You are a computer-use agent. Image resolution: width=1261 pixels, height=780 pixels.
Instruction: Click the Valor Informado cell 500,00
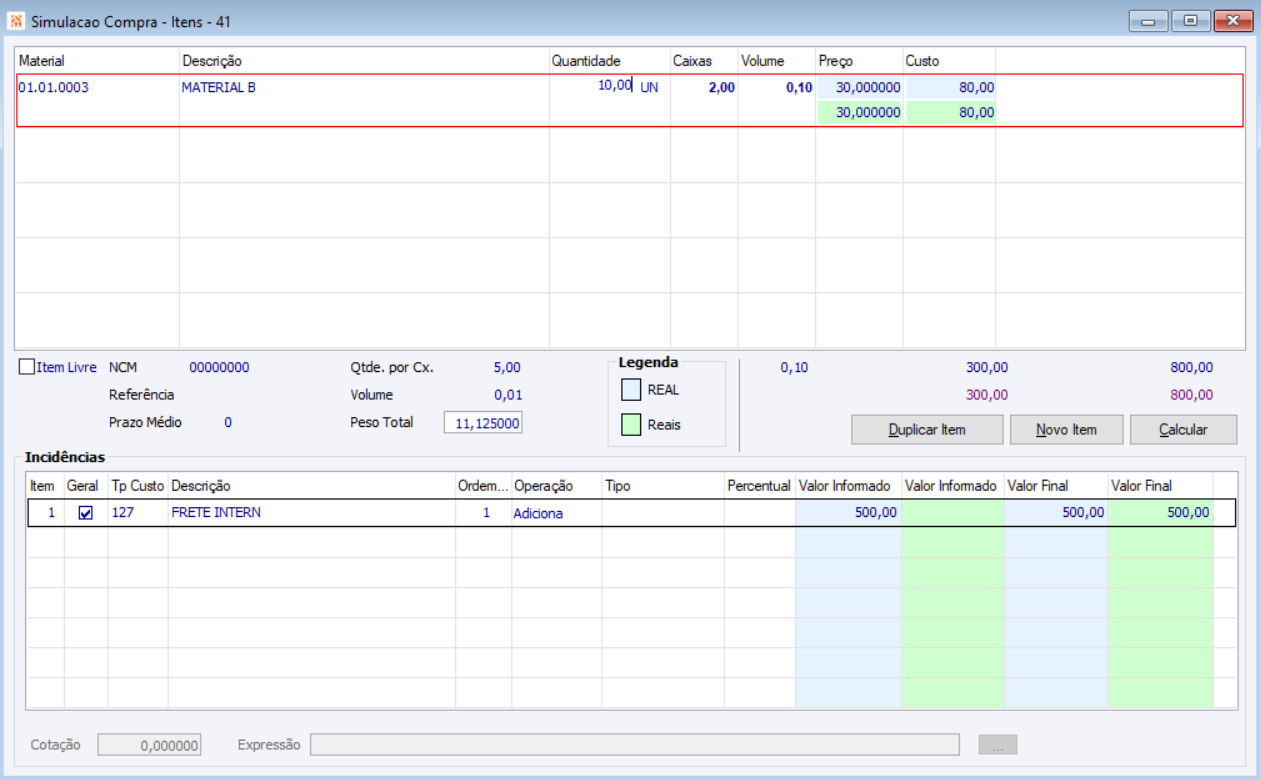(849, 513)
